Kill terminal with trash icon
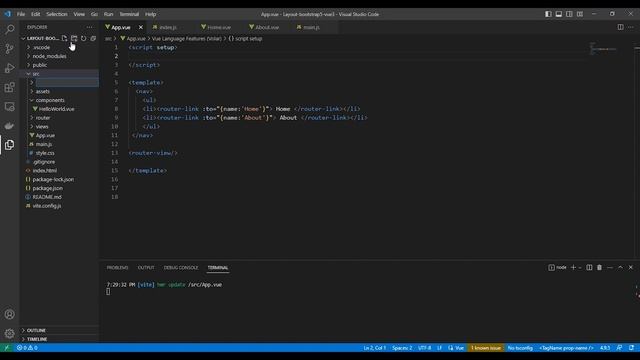Screen dimensions: 640x360 (x=599, y=267)
